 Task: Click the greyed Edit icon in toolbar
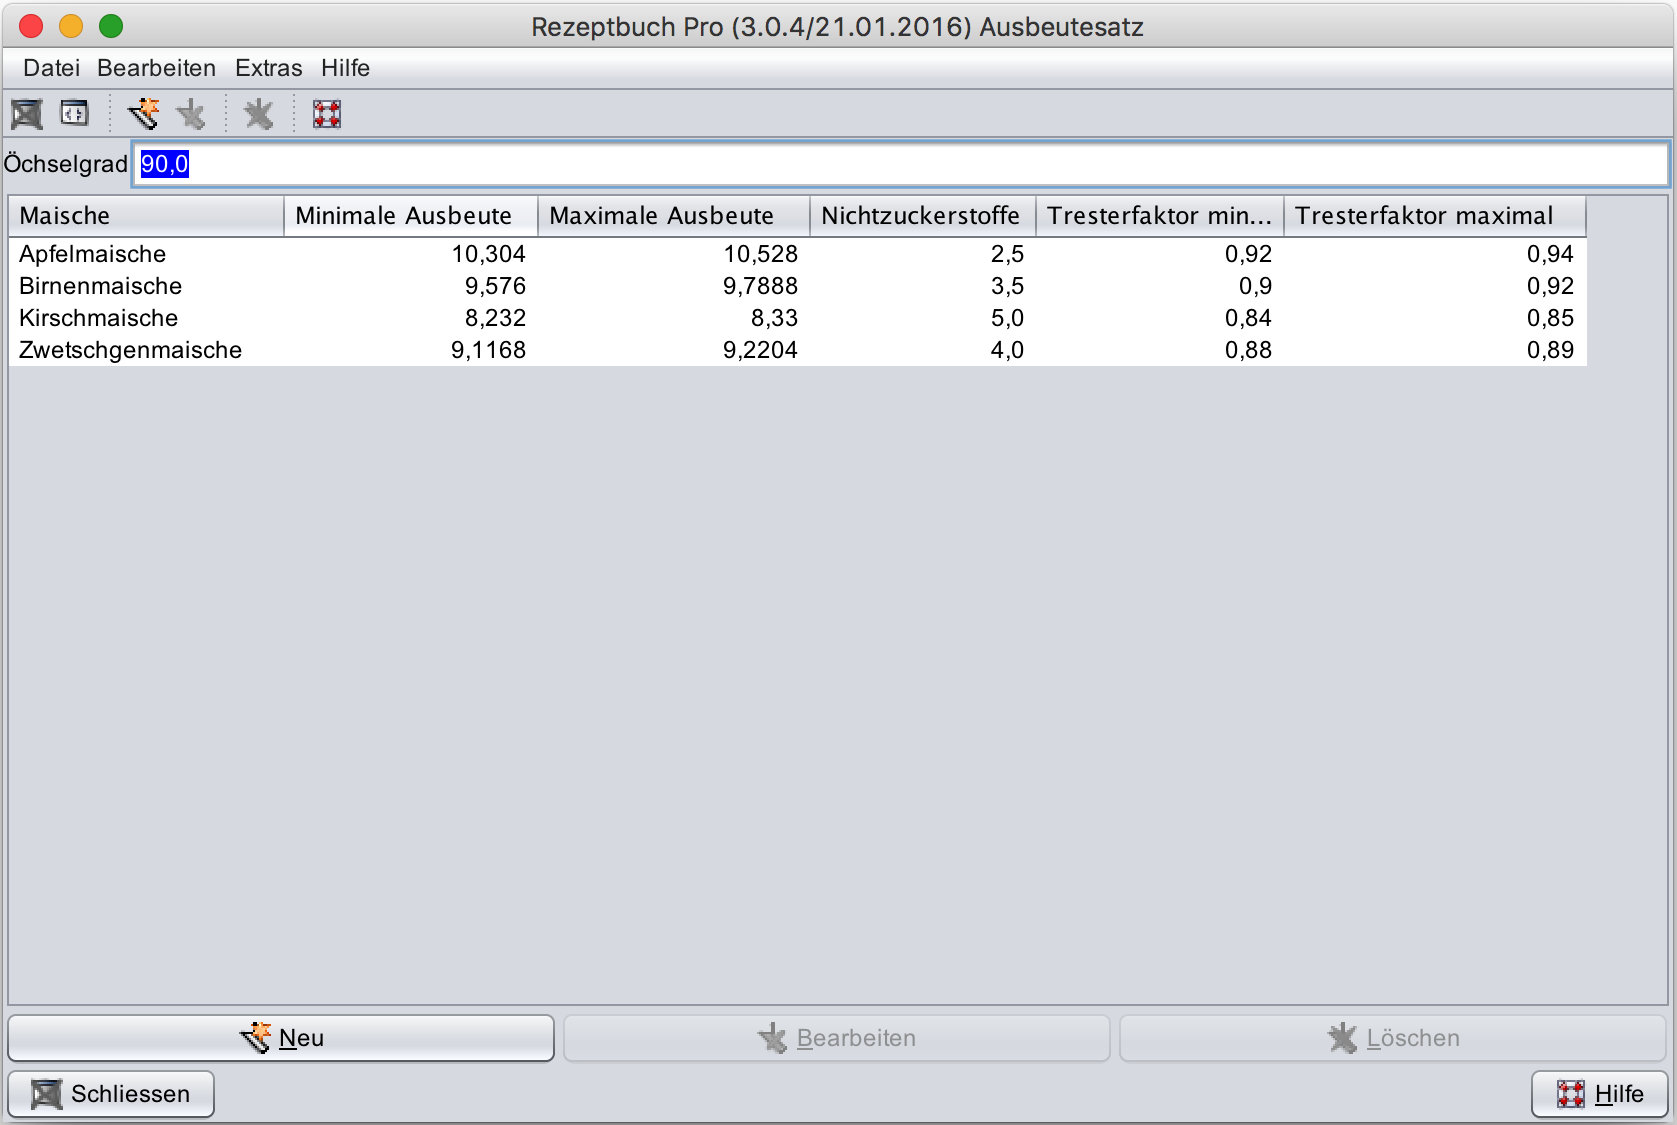click(191, 114)
